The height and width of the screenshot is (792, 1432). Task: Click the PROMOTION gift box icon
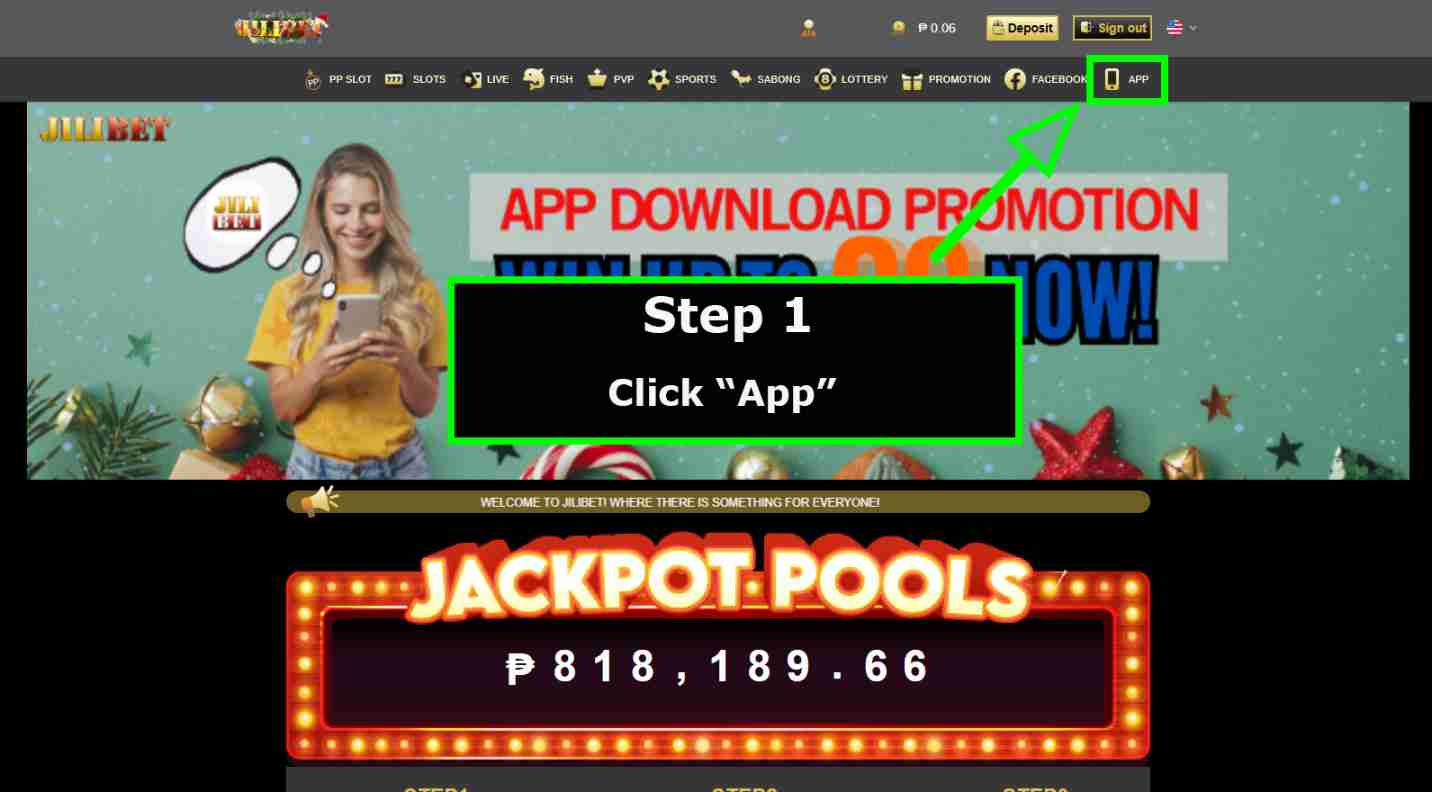[911, 80]
